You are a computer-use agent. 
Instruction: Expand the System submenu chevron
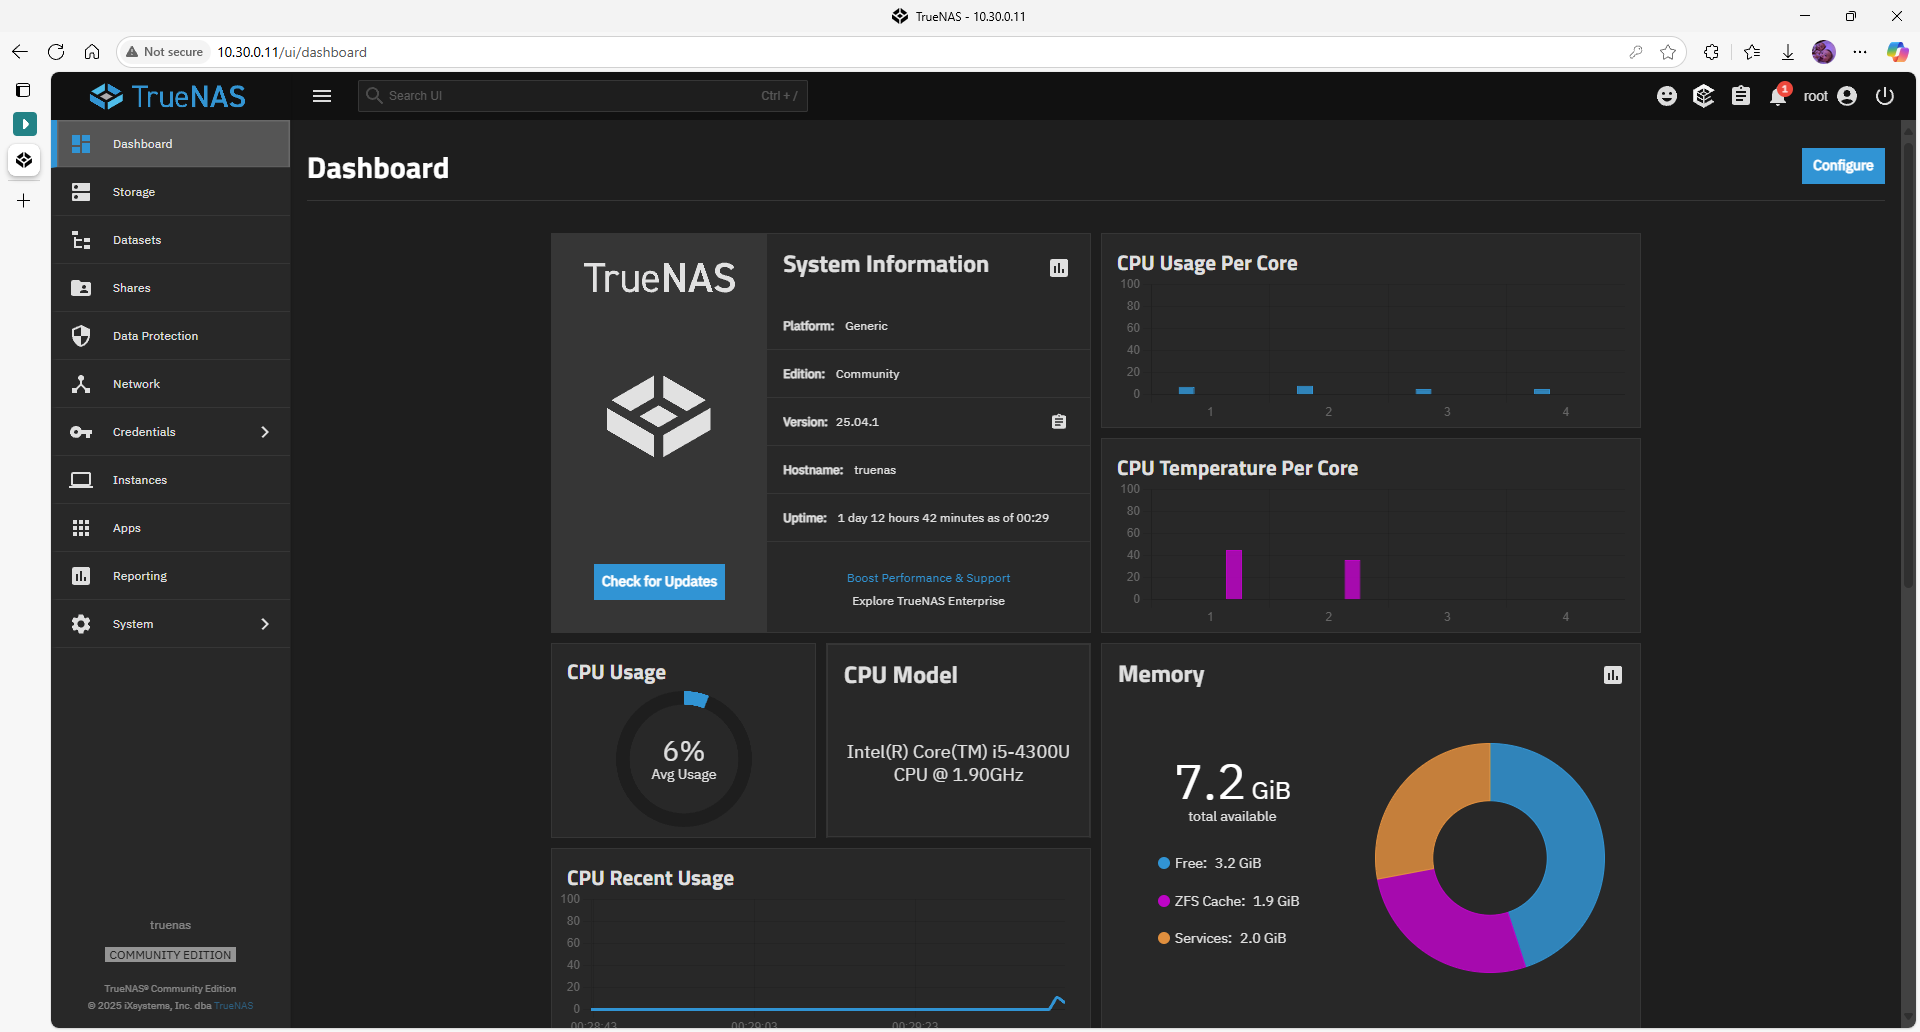[265, 624]
